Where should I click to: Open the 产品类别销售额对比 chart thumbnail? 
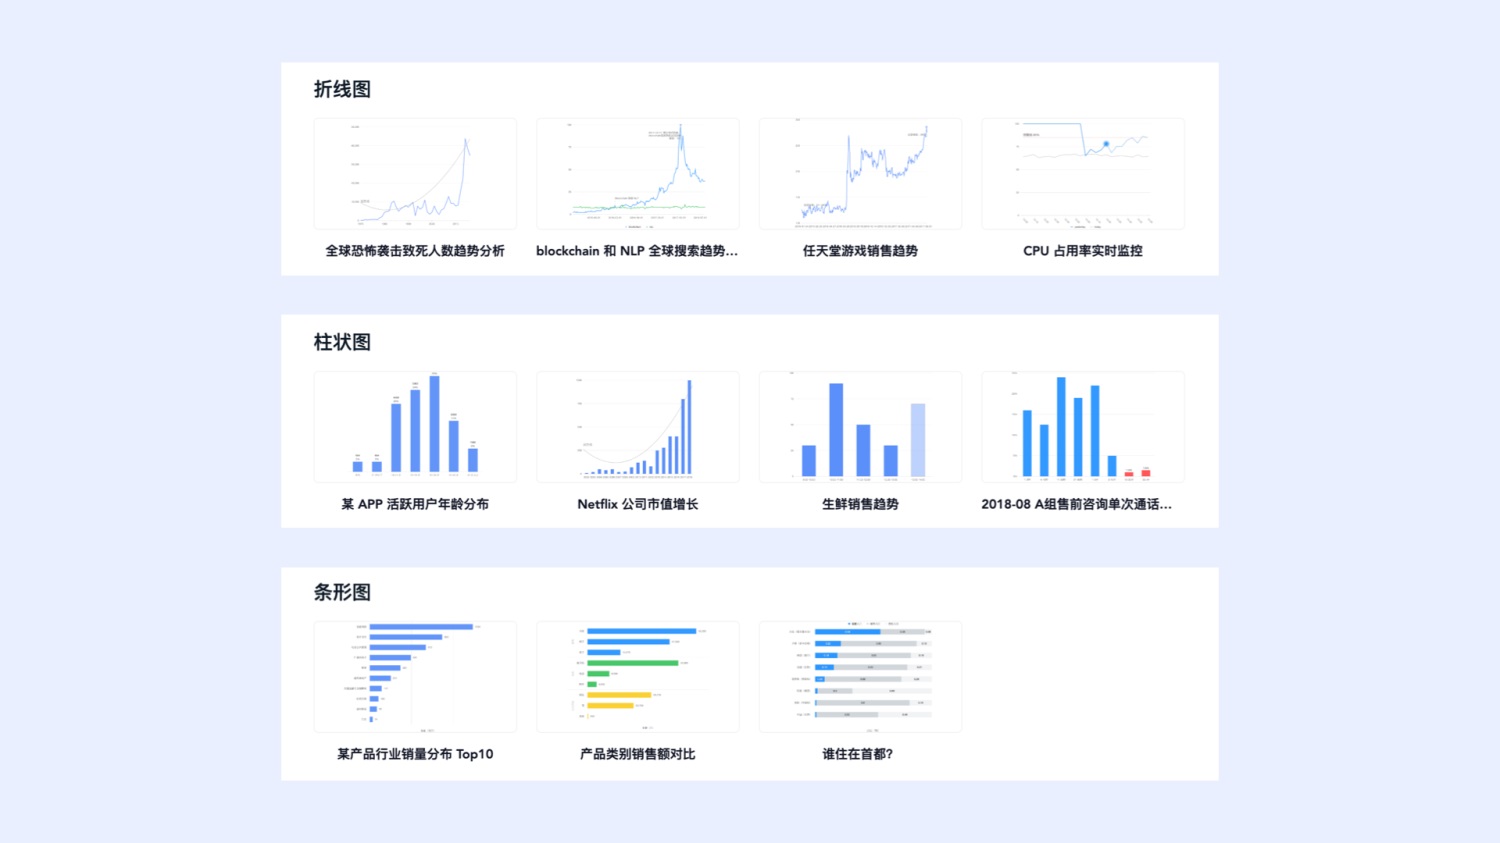(638, 677)
